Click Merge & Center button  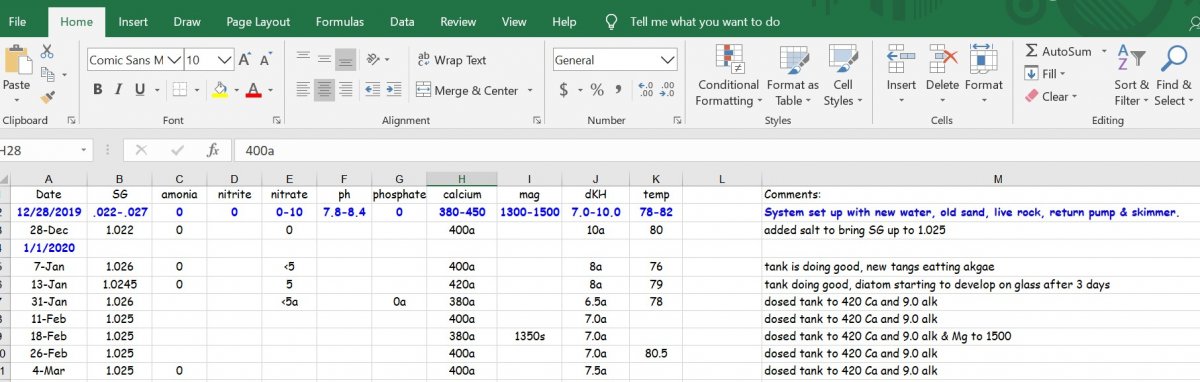click(467, 90)
